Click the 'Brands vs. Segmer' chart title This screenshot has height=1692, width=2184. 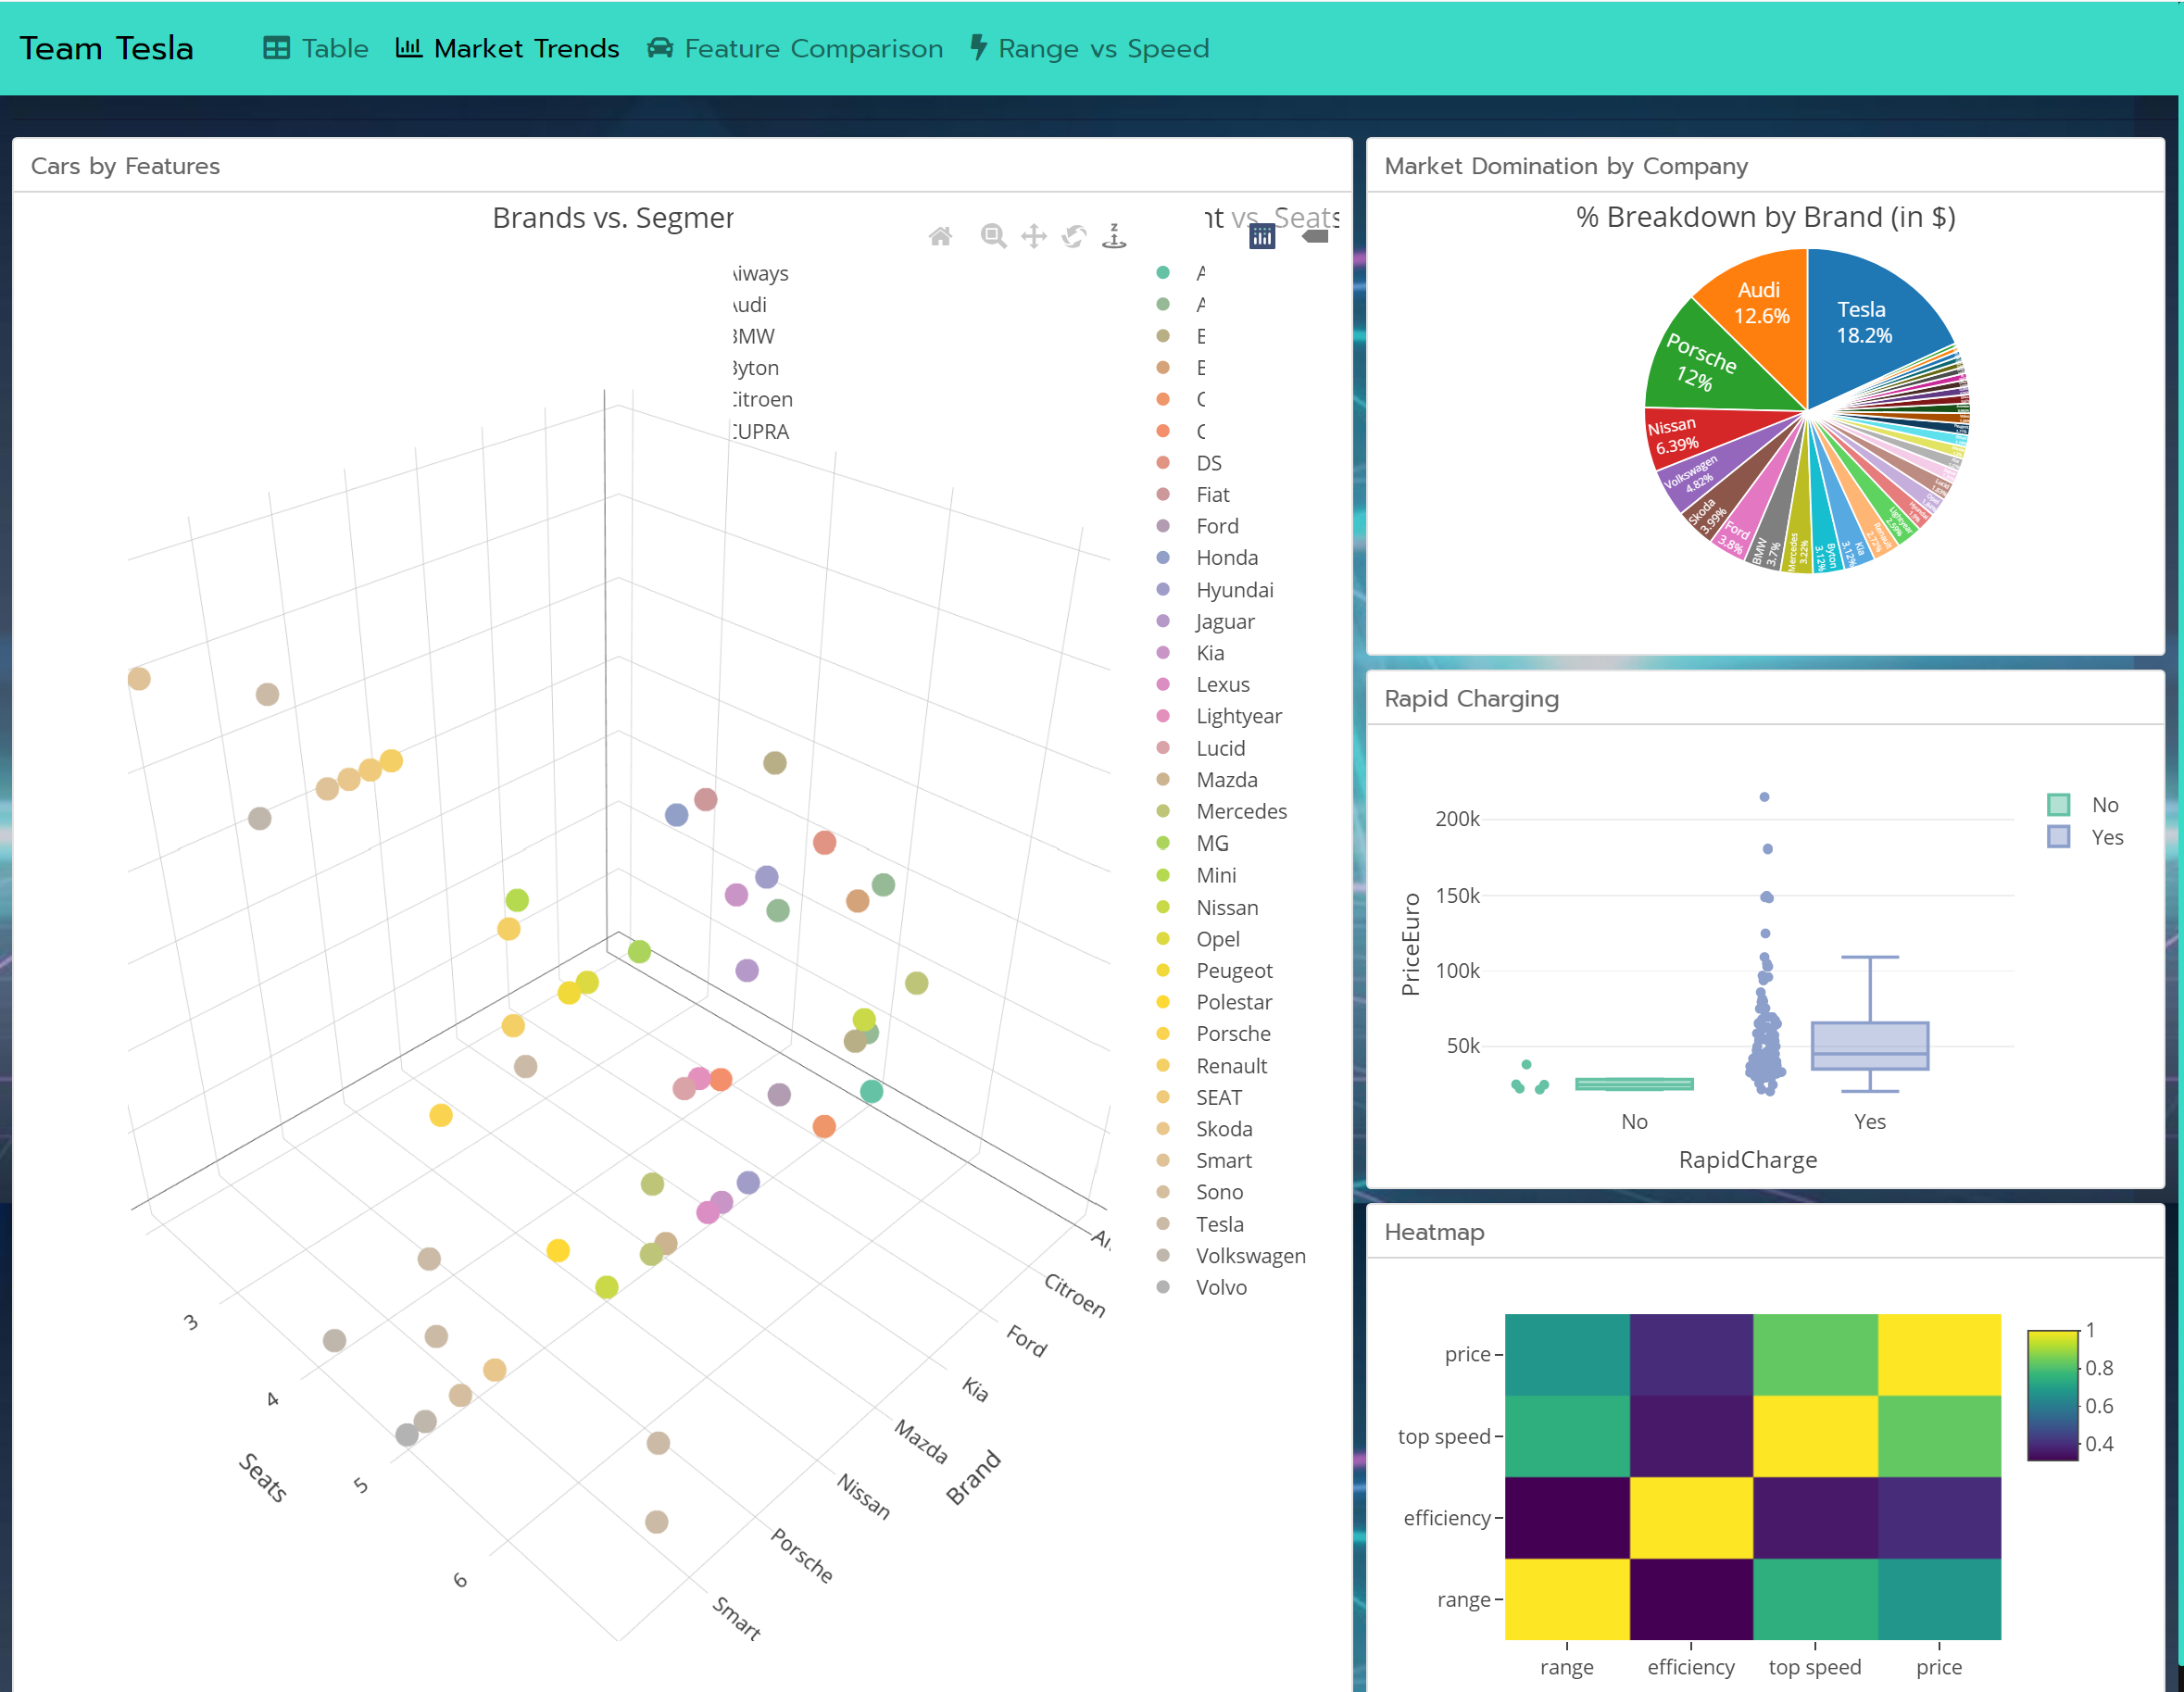pos(613,218)
